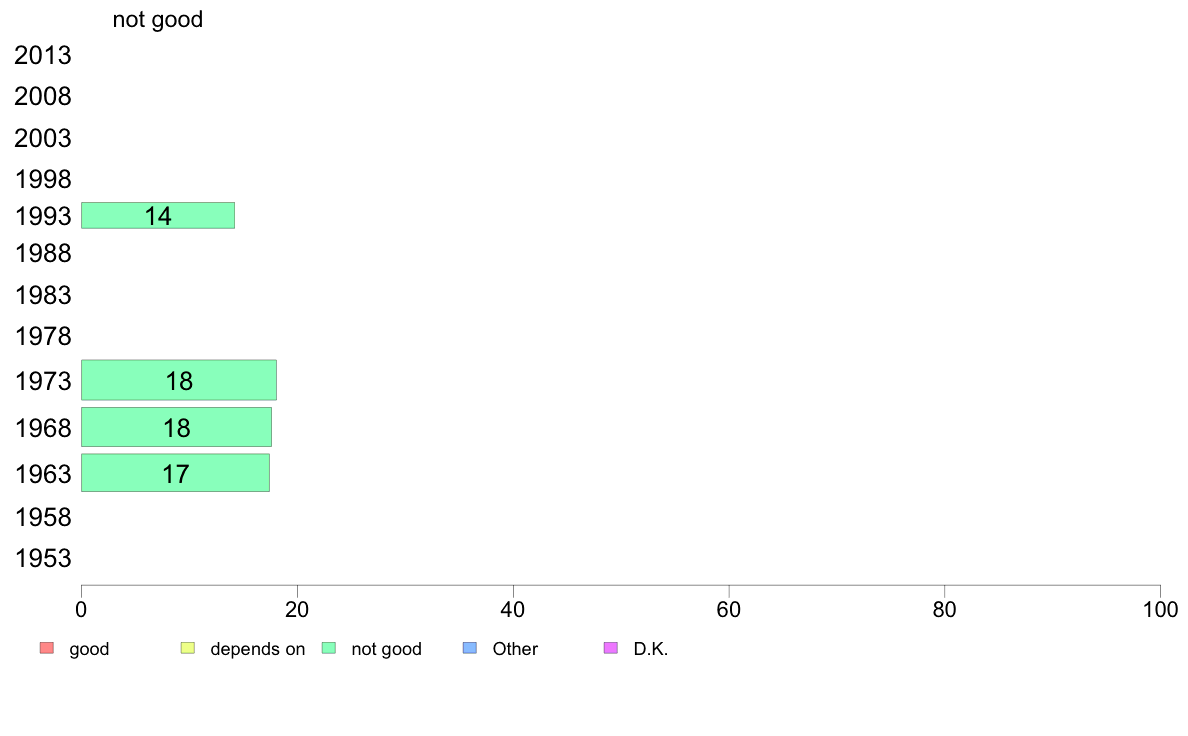
Task: Click the D.K. legend text
Action: click(x=651, y=649)
